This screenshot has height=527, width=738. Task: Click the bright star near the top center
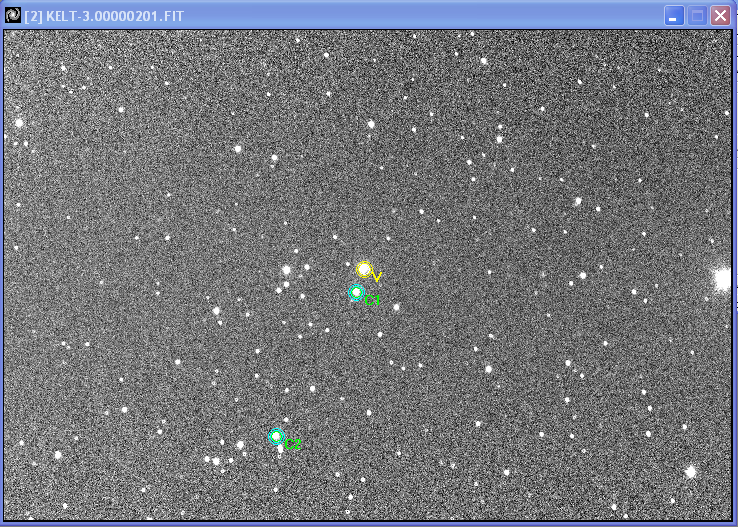483,61
